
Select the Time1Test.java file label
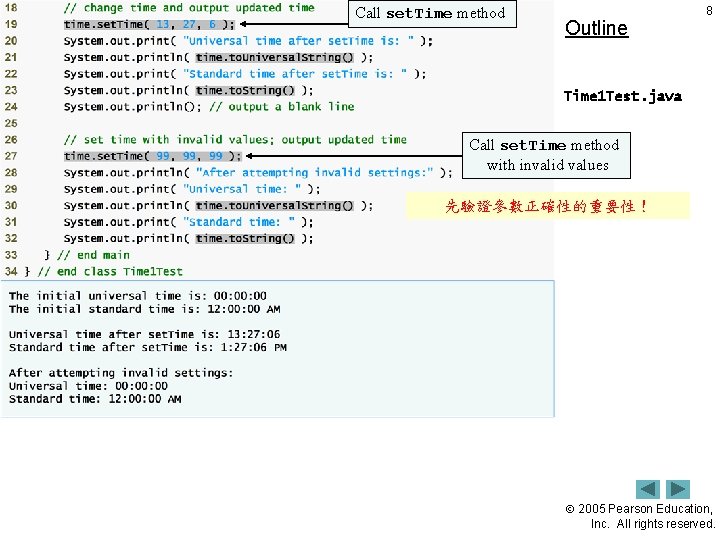point(623,96)
